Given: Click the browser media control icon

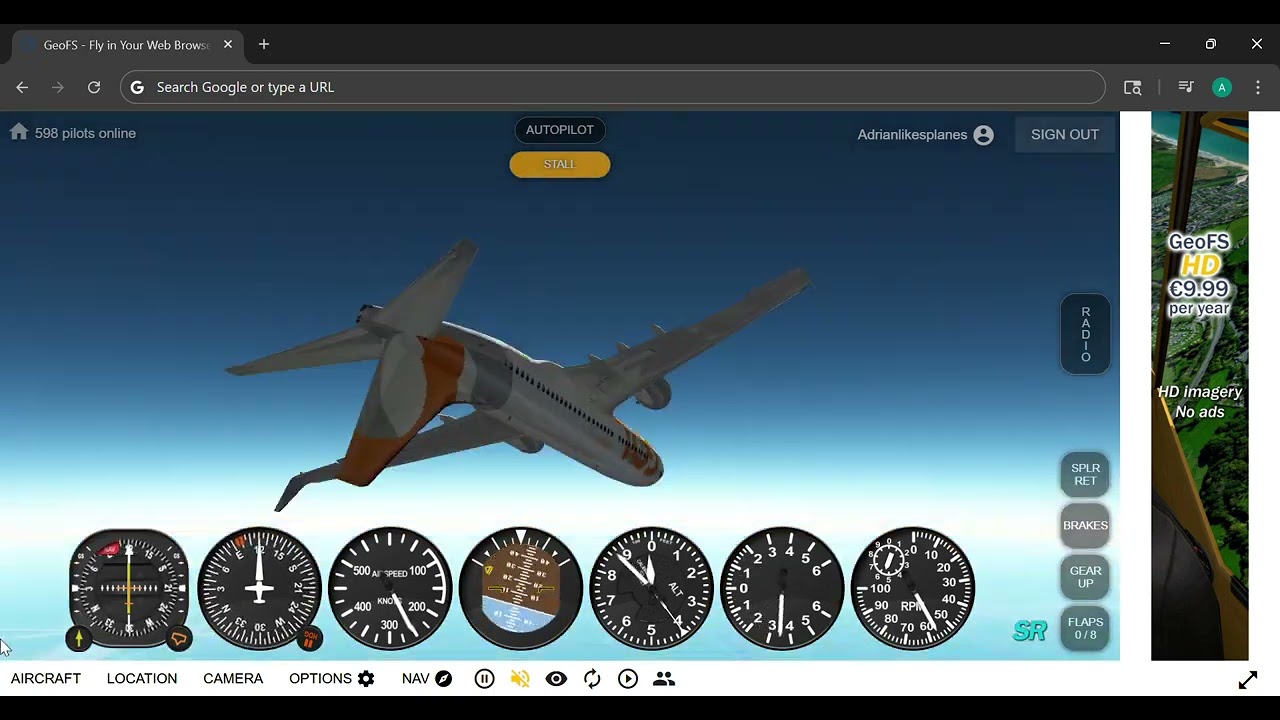Looking at the screenshot, I should (x=1186, y=88).
